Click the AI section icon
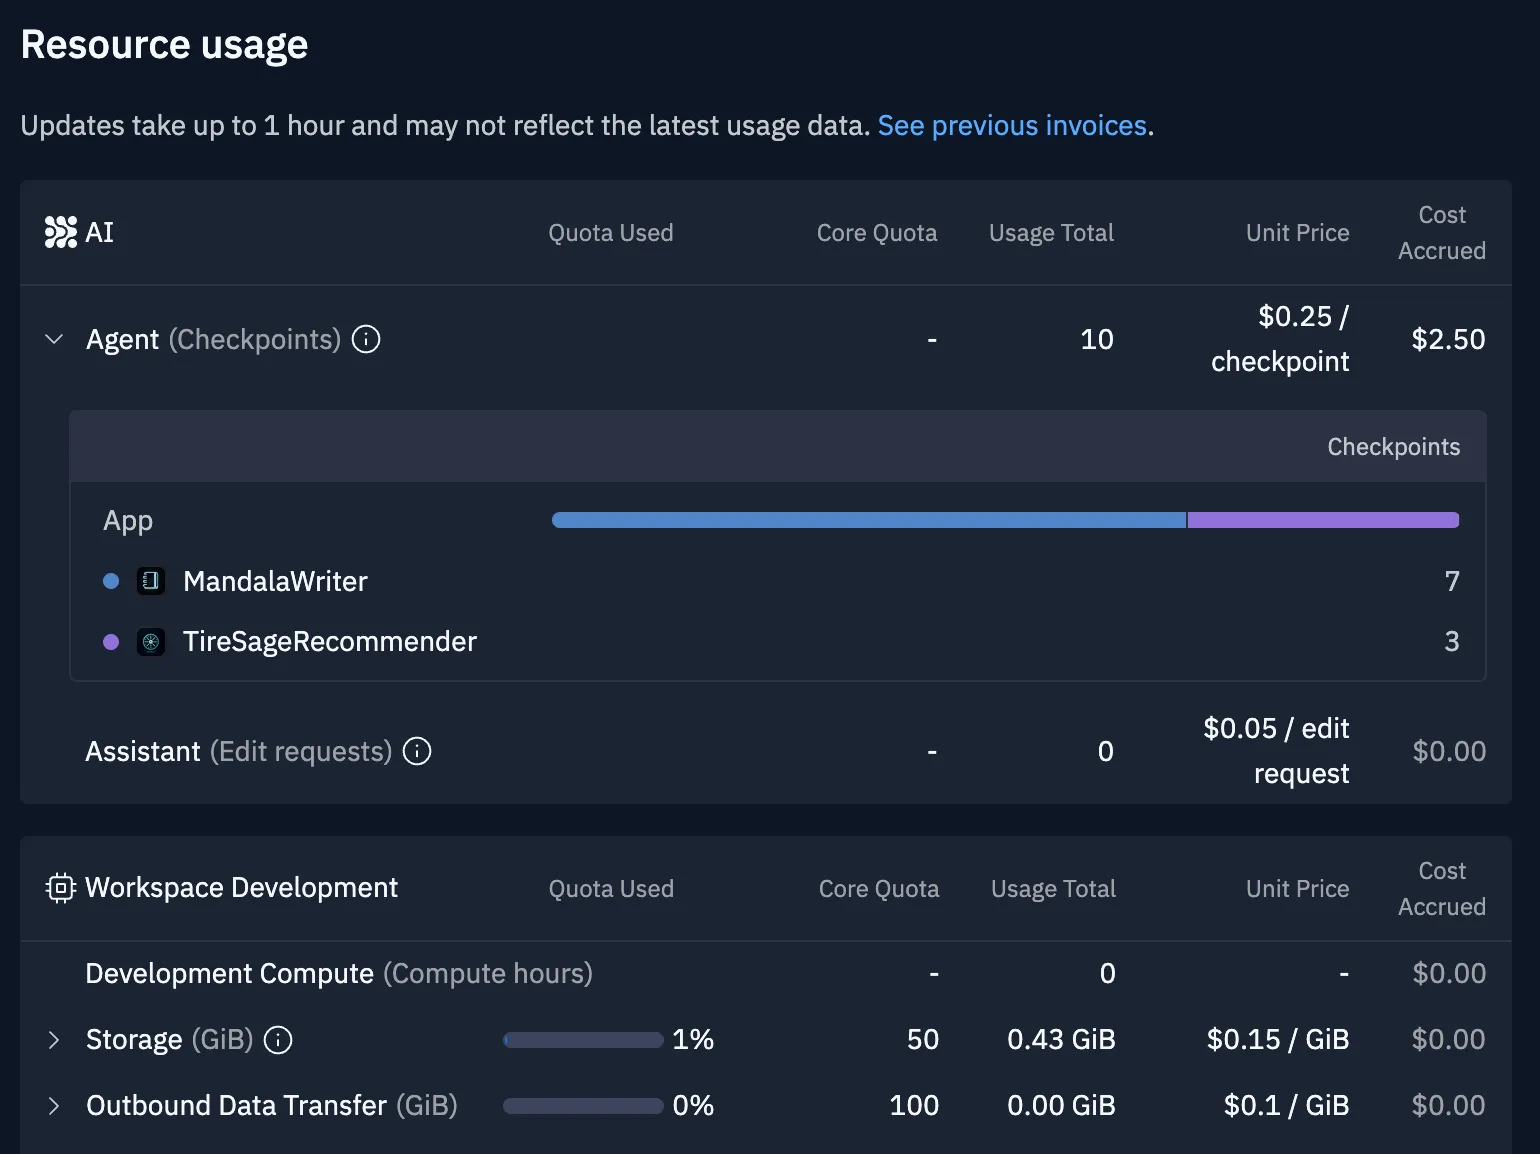 pos(60,232)
